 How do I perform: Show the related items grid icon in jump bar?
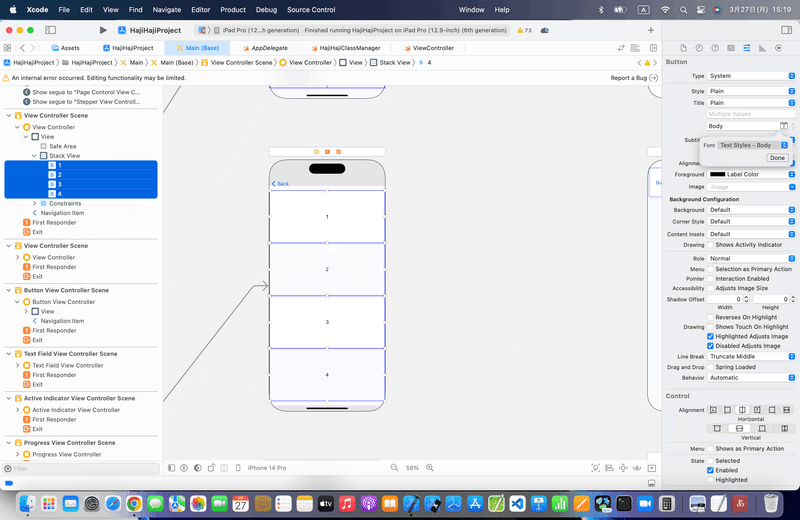(x=7, y=48)
